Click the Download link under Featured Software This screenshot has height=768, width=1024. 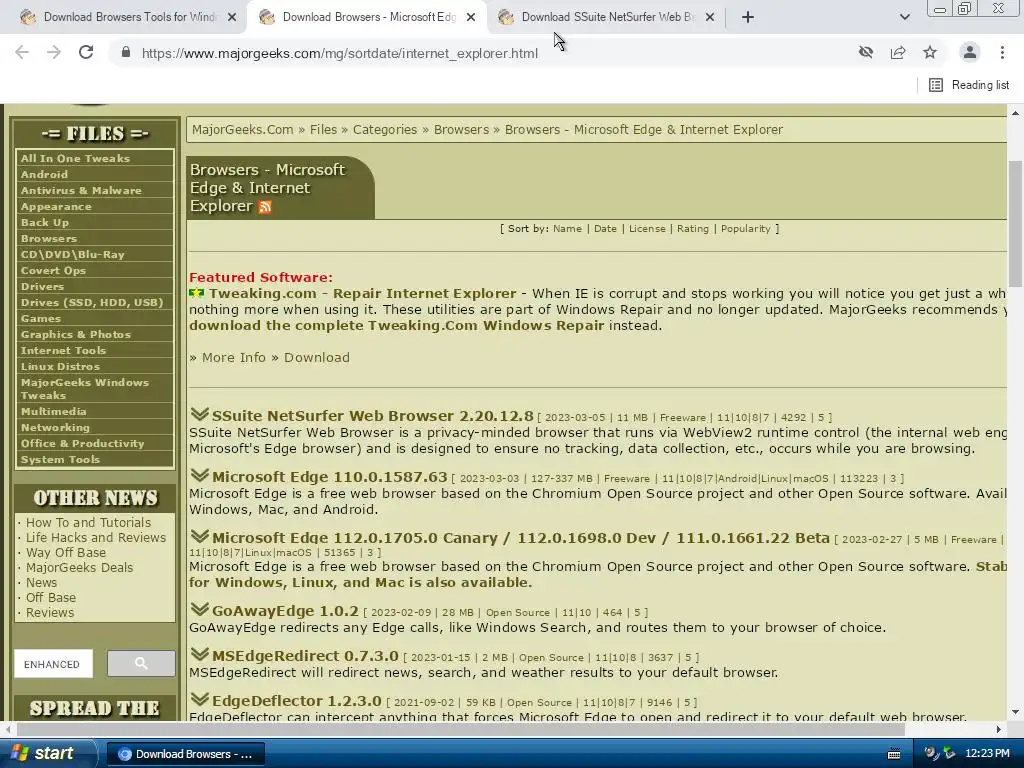[317, 357]
